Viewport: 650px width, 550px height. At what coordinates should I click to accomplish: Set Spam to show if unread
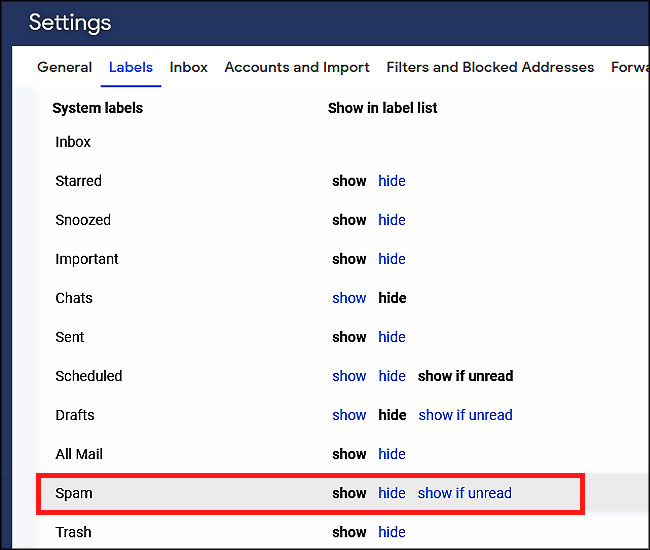(x=465, y=493)
